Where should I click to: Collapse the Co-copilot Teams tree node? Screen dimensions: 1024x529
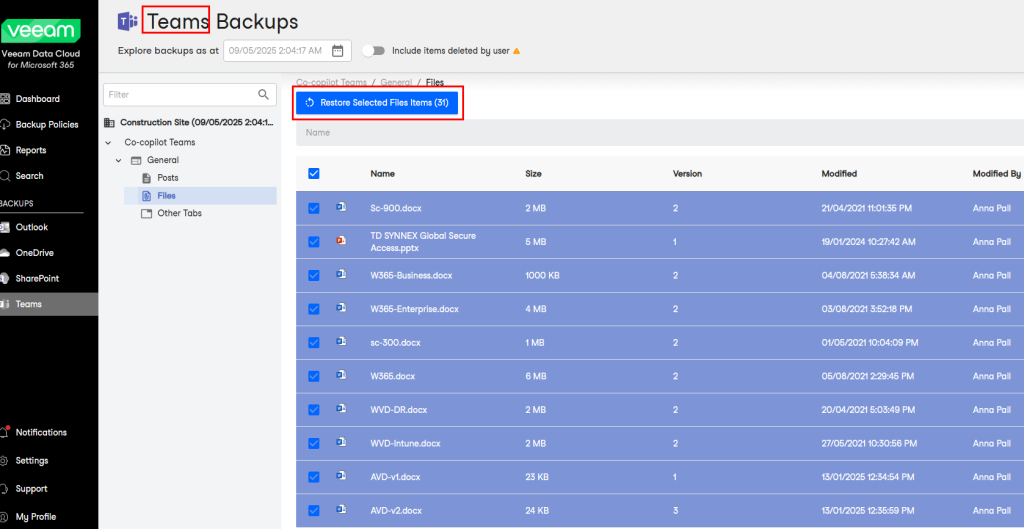108,142
